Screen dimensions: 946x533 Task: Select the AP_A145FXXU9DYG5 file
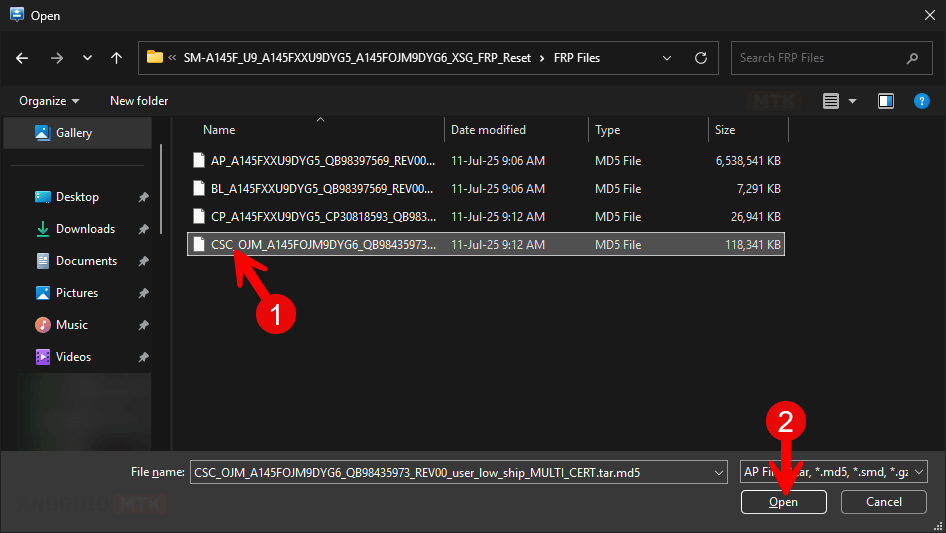[x=322, y=160]
